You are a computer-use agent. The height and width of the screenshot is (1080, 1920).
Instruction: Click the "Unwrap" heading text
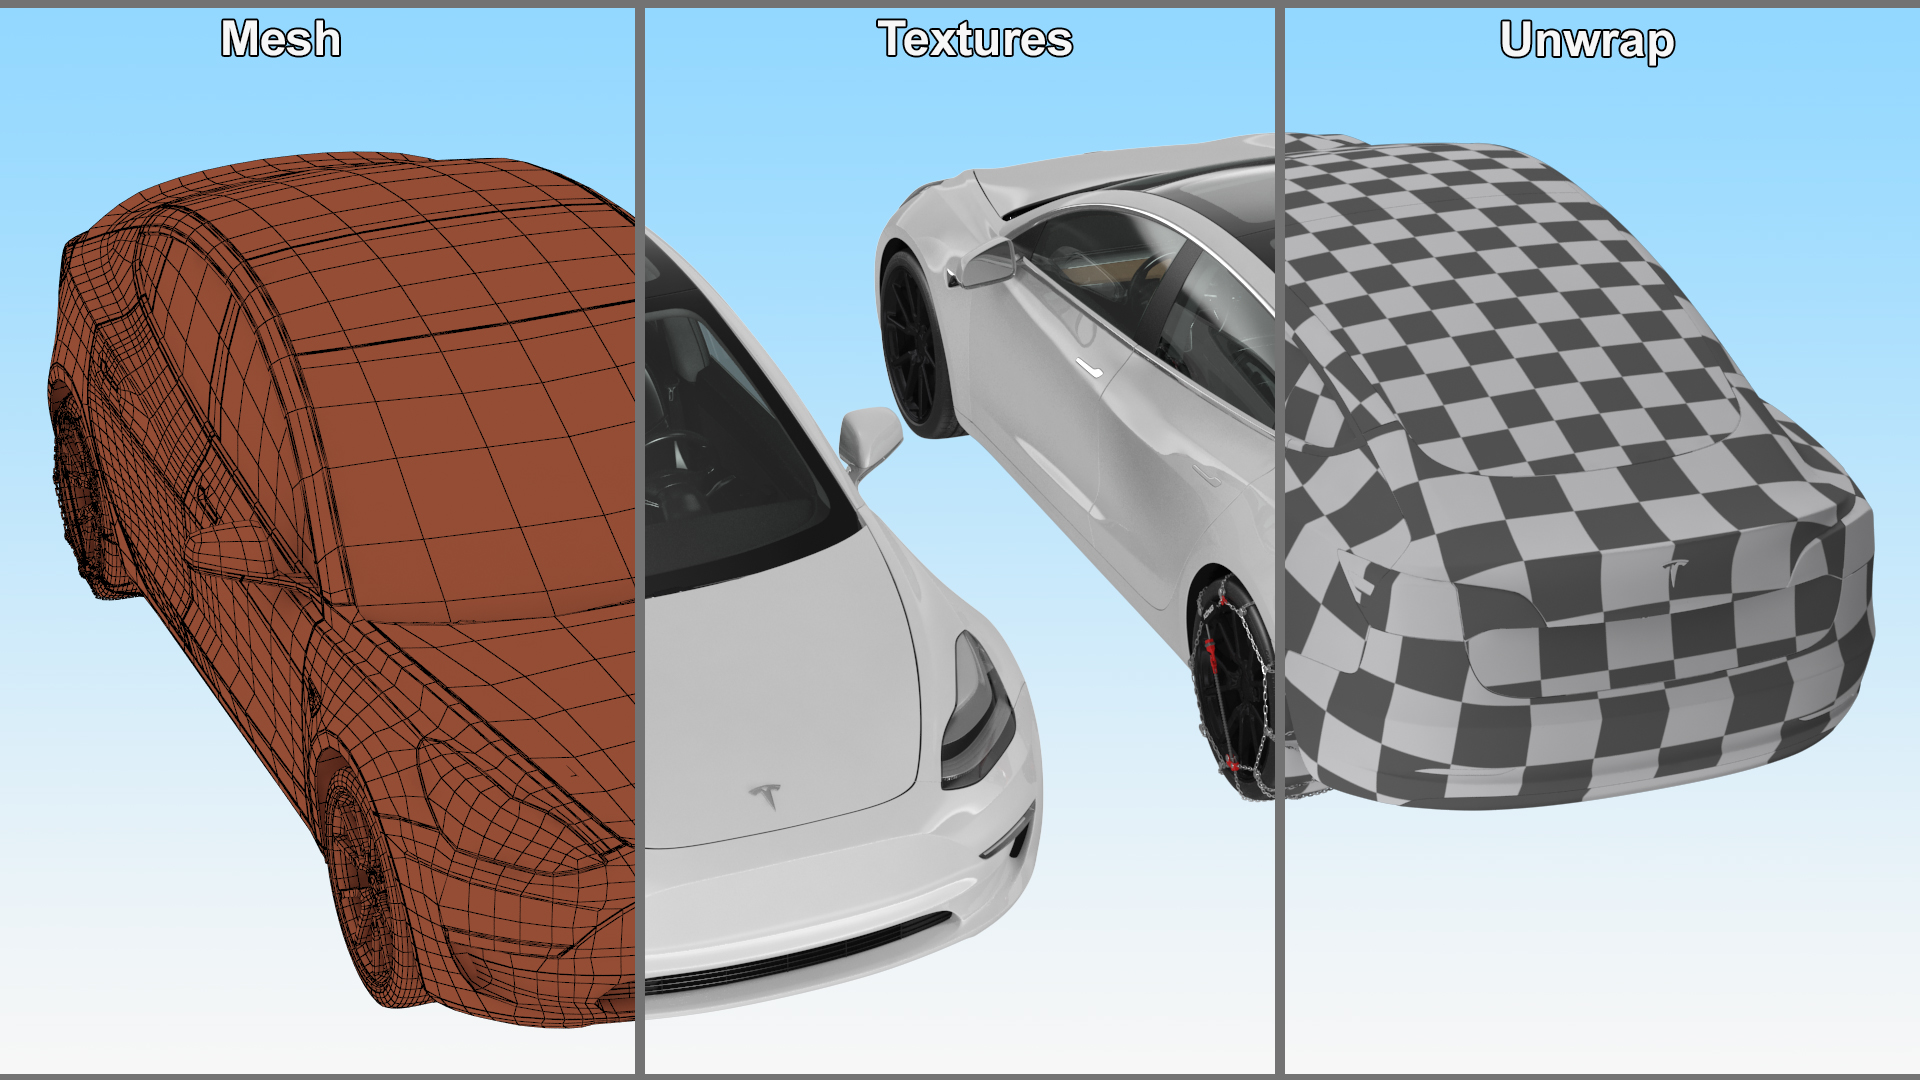click(1587, 41)
